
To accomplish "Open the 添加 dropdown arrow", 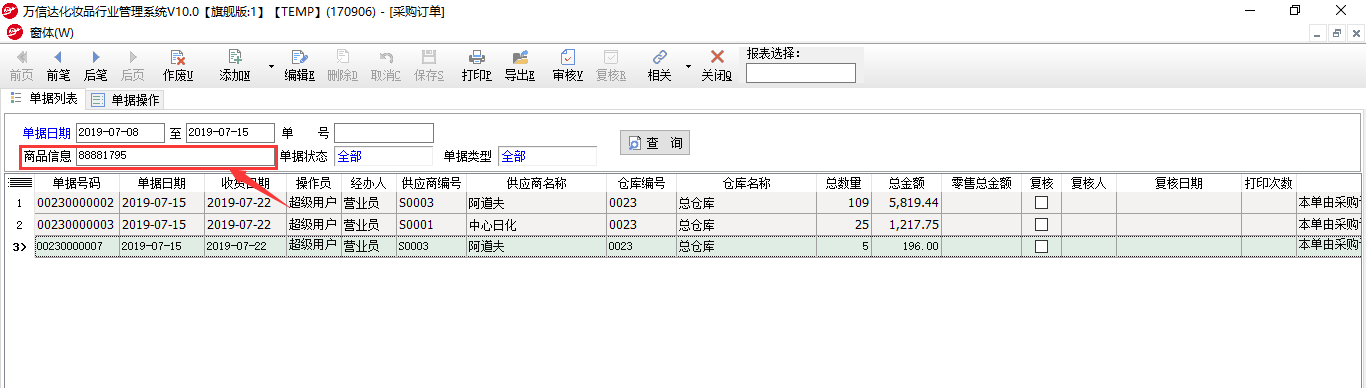I will point(271,67).
